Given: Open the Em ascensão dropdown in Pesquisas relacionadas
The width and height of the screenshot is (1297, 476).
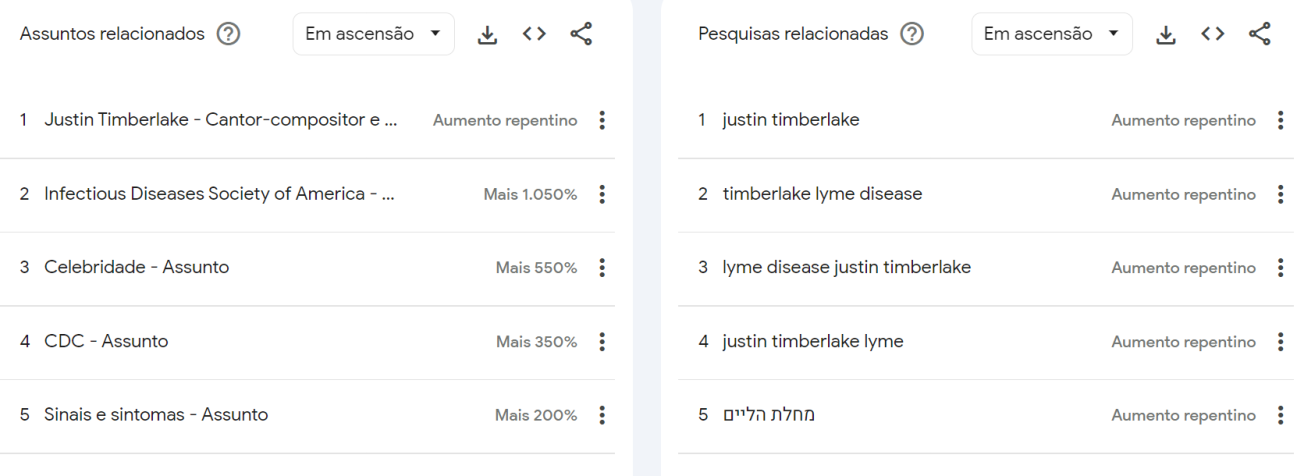Looking at the screenshot, I should (1052, 34).
